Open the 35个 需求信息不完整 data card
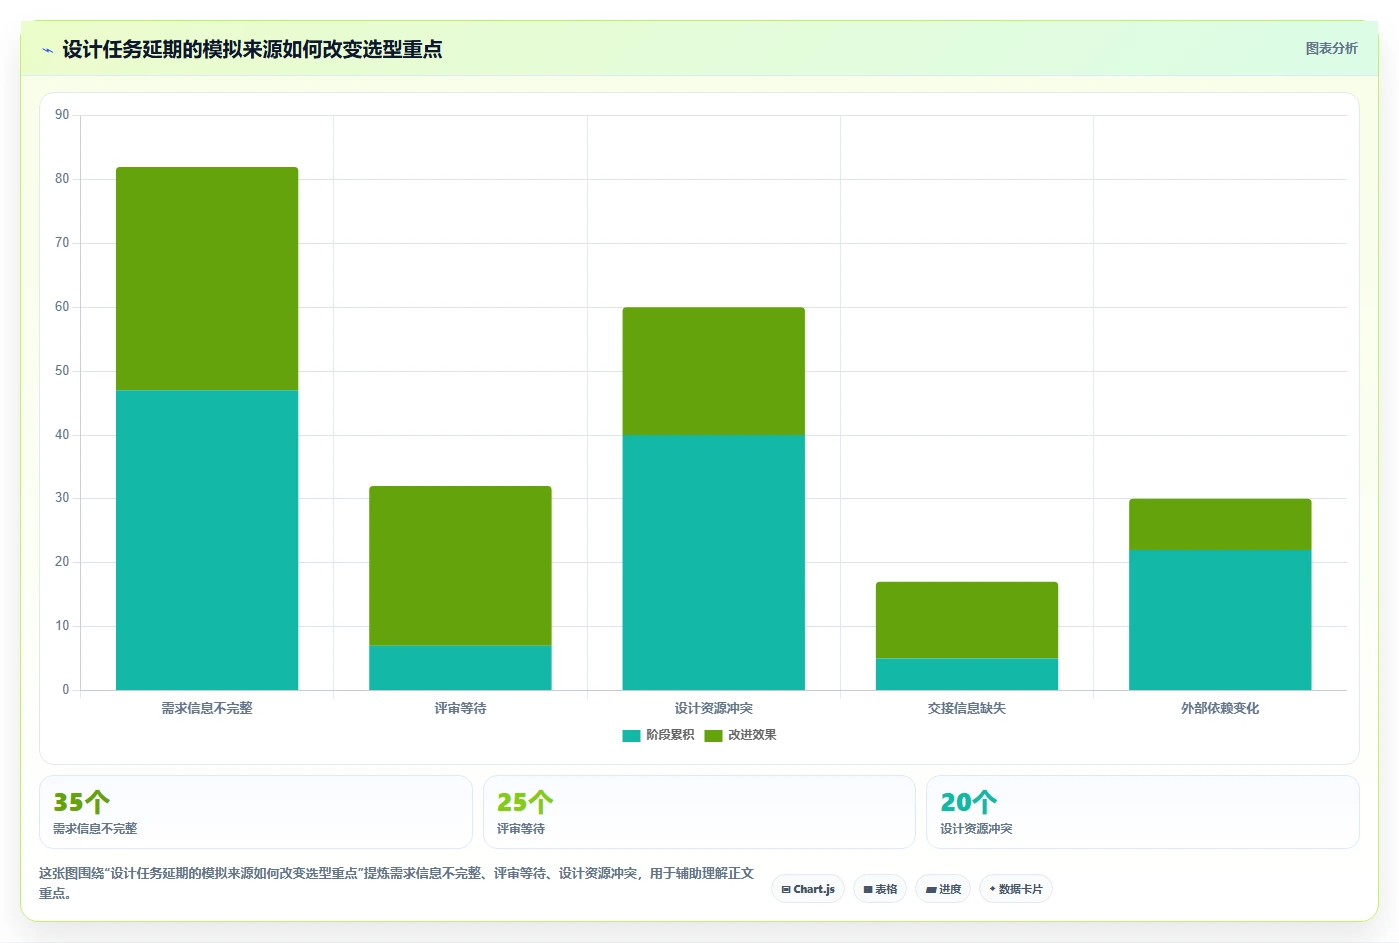Screen dimensions: 1399x943 [256, 812]
